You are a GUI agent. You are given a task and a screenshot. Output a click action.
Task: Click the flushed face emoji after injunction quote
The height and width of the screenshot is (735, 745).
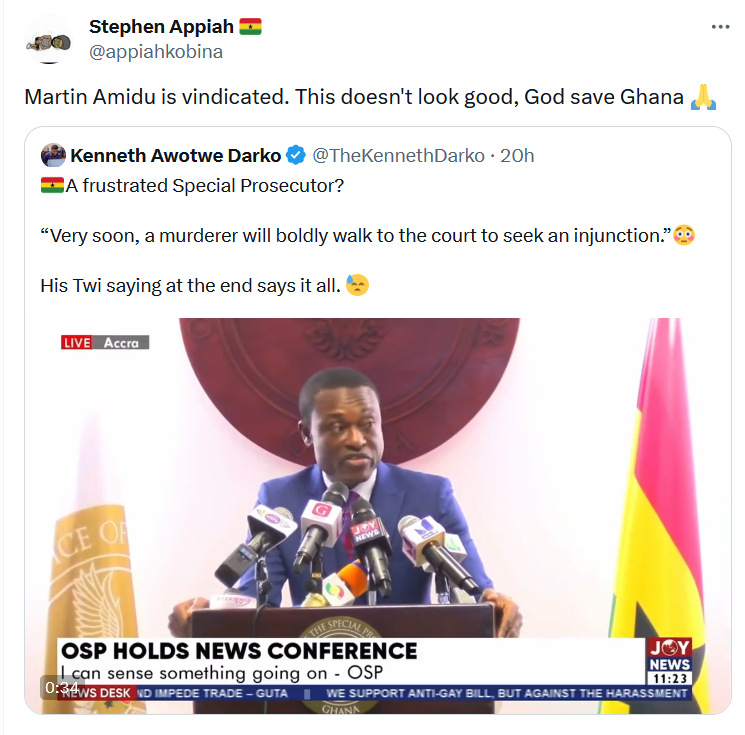pyautogui.click(x=684, y=235)
